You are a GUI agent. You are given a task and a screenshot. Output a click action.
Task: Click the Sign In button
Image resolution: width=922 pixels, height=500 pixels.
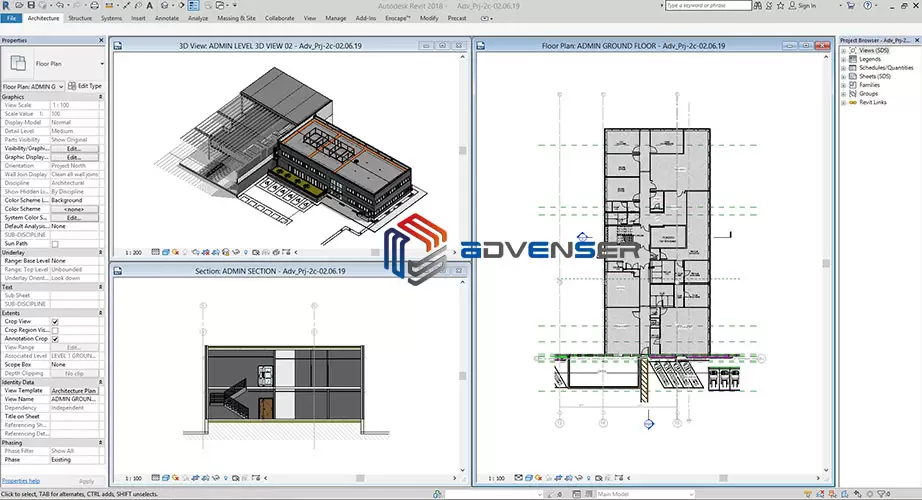[x=805, y=5]
